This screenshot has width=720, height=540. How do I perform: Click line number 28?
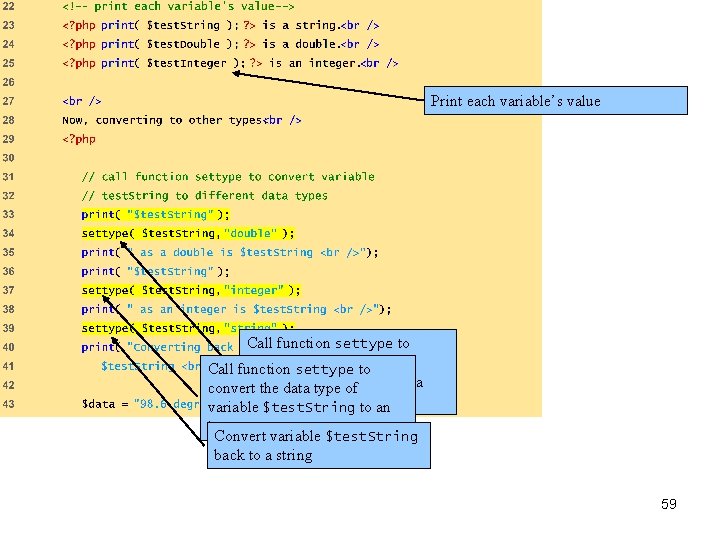tap(8, 120)
